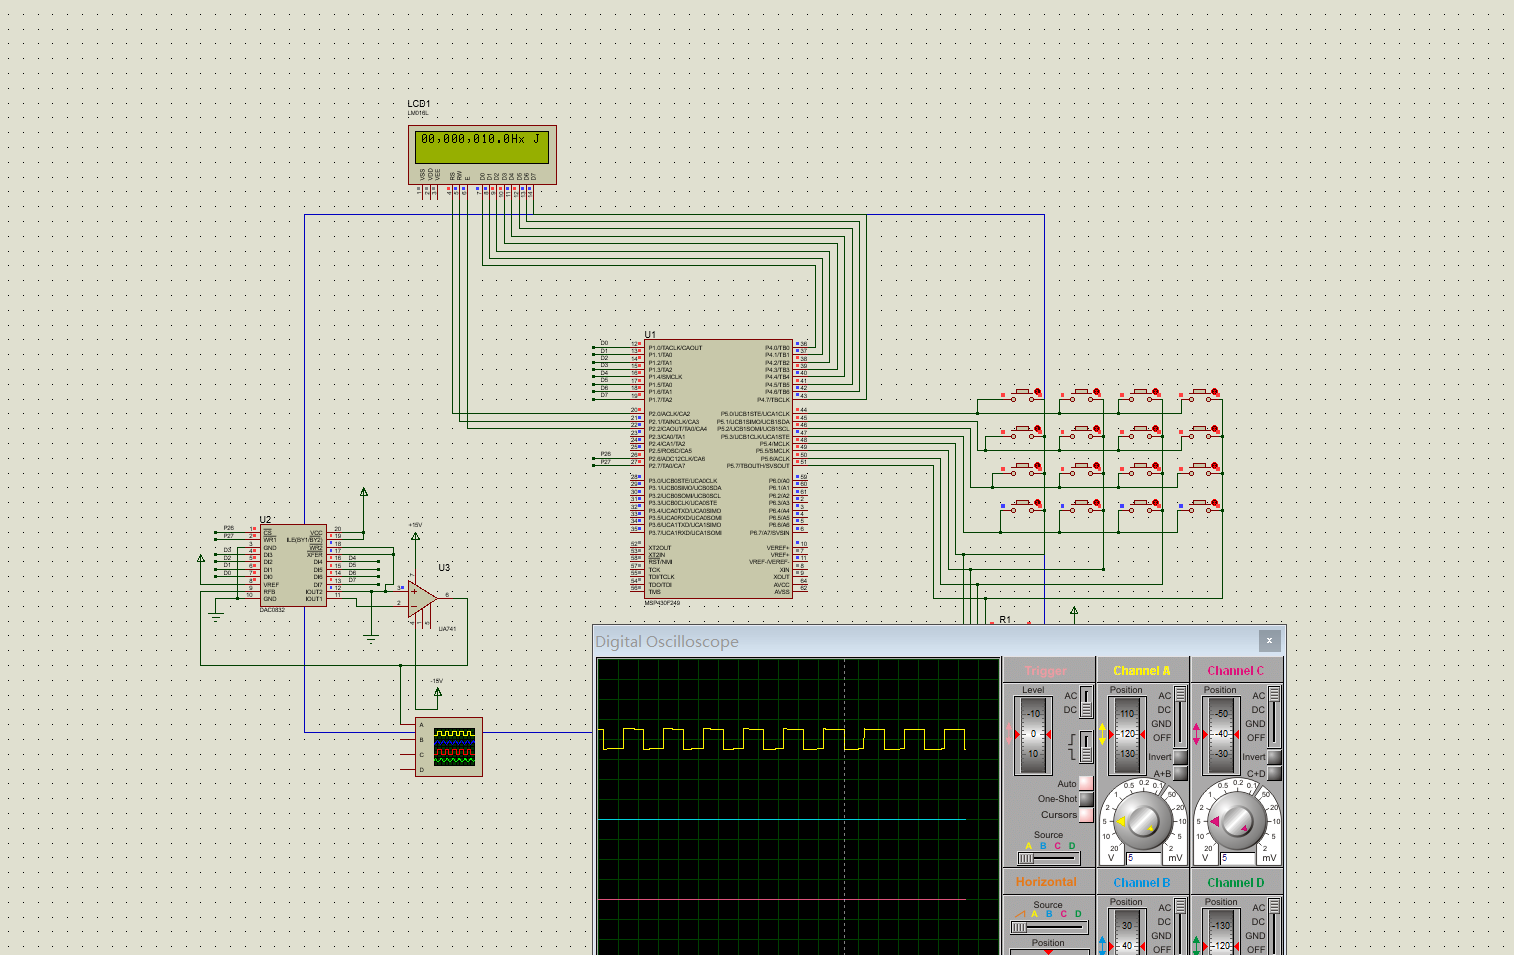Select the +15V power terminal above op-amp
1514x955 pixels.
[x=415, y=536]
